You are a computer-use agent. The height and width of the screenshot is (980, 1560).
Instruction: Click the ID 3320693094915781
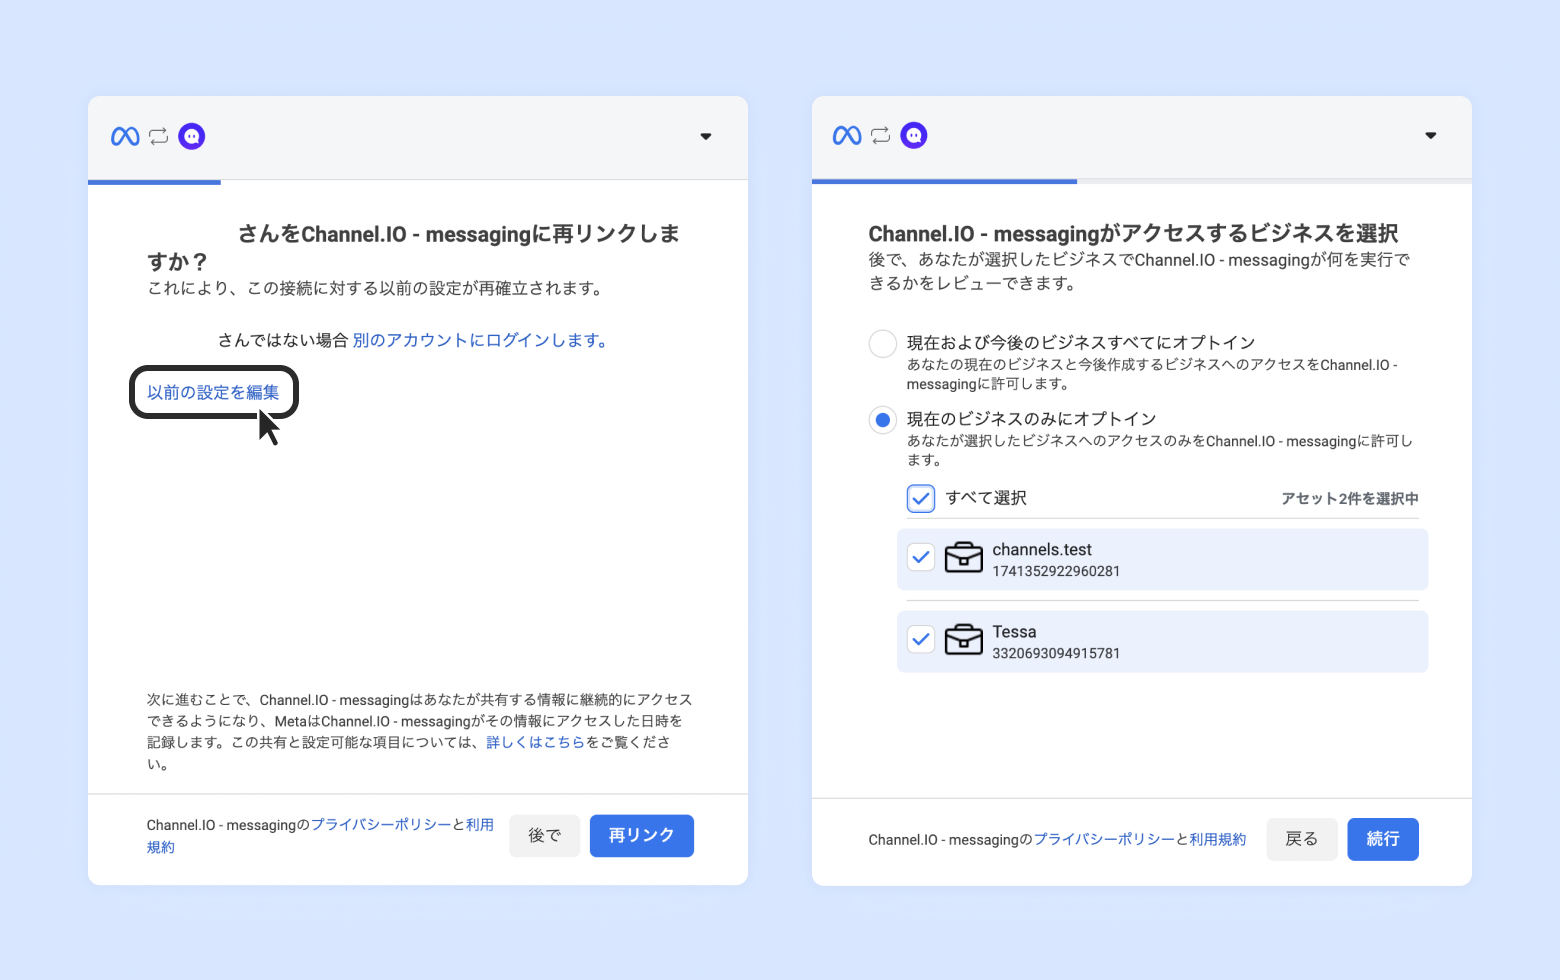[1056, 653]
